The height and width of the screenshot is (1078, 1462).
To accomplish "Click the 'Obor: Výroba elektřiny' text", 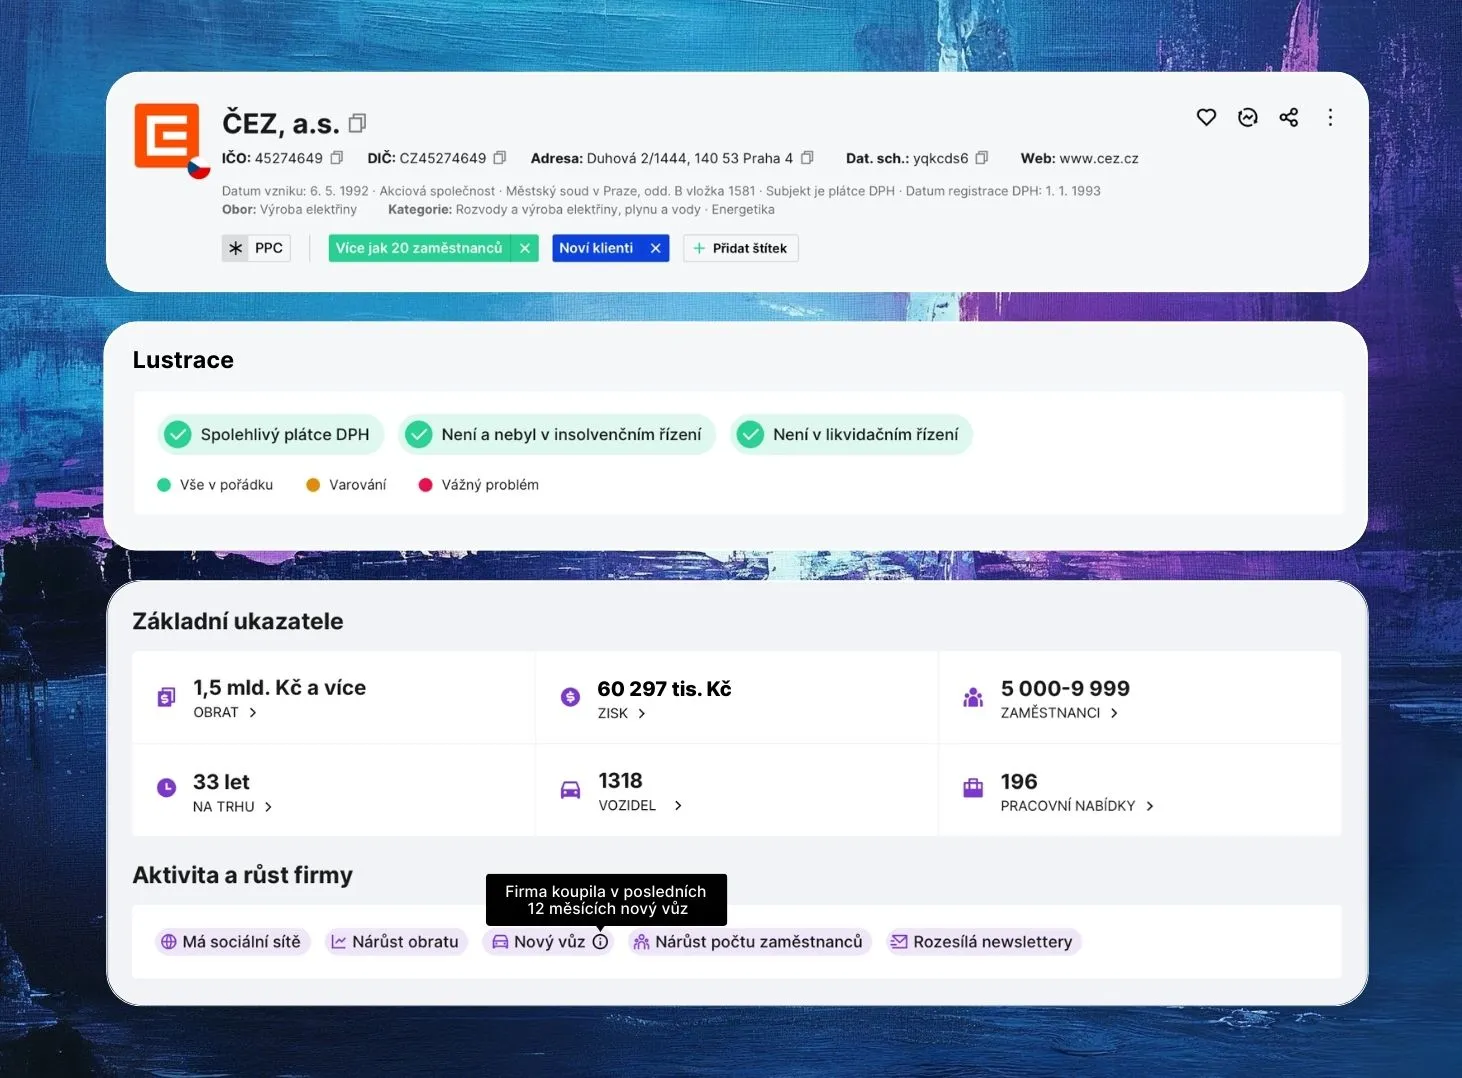I will coord(289,210).
